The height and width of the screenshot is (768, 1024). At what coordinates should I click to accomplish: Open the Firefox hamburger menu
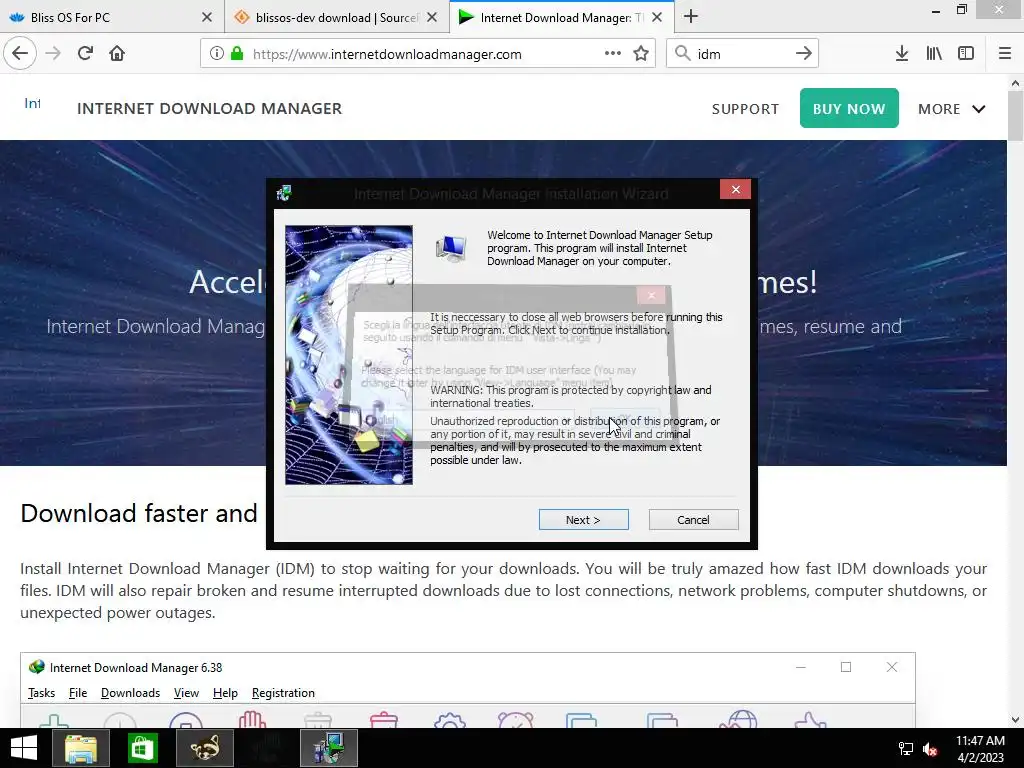1005,54
